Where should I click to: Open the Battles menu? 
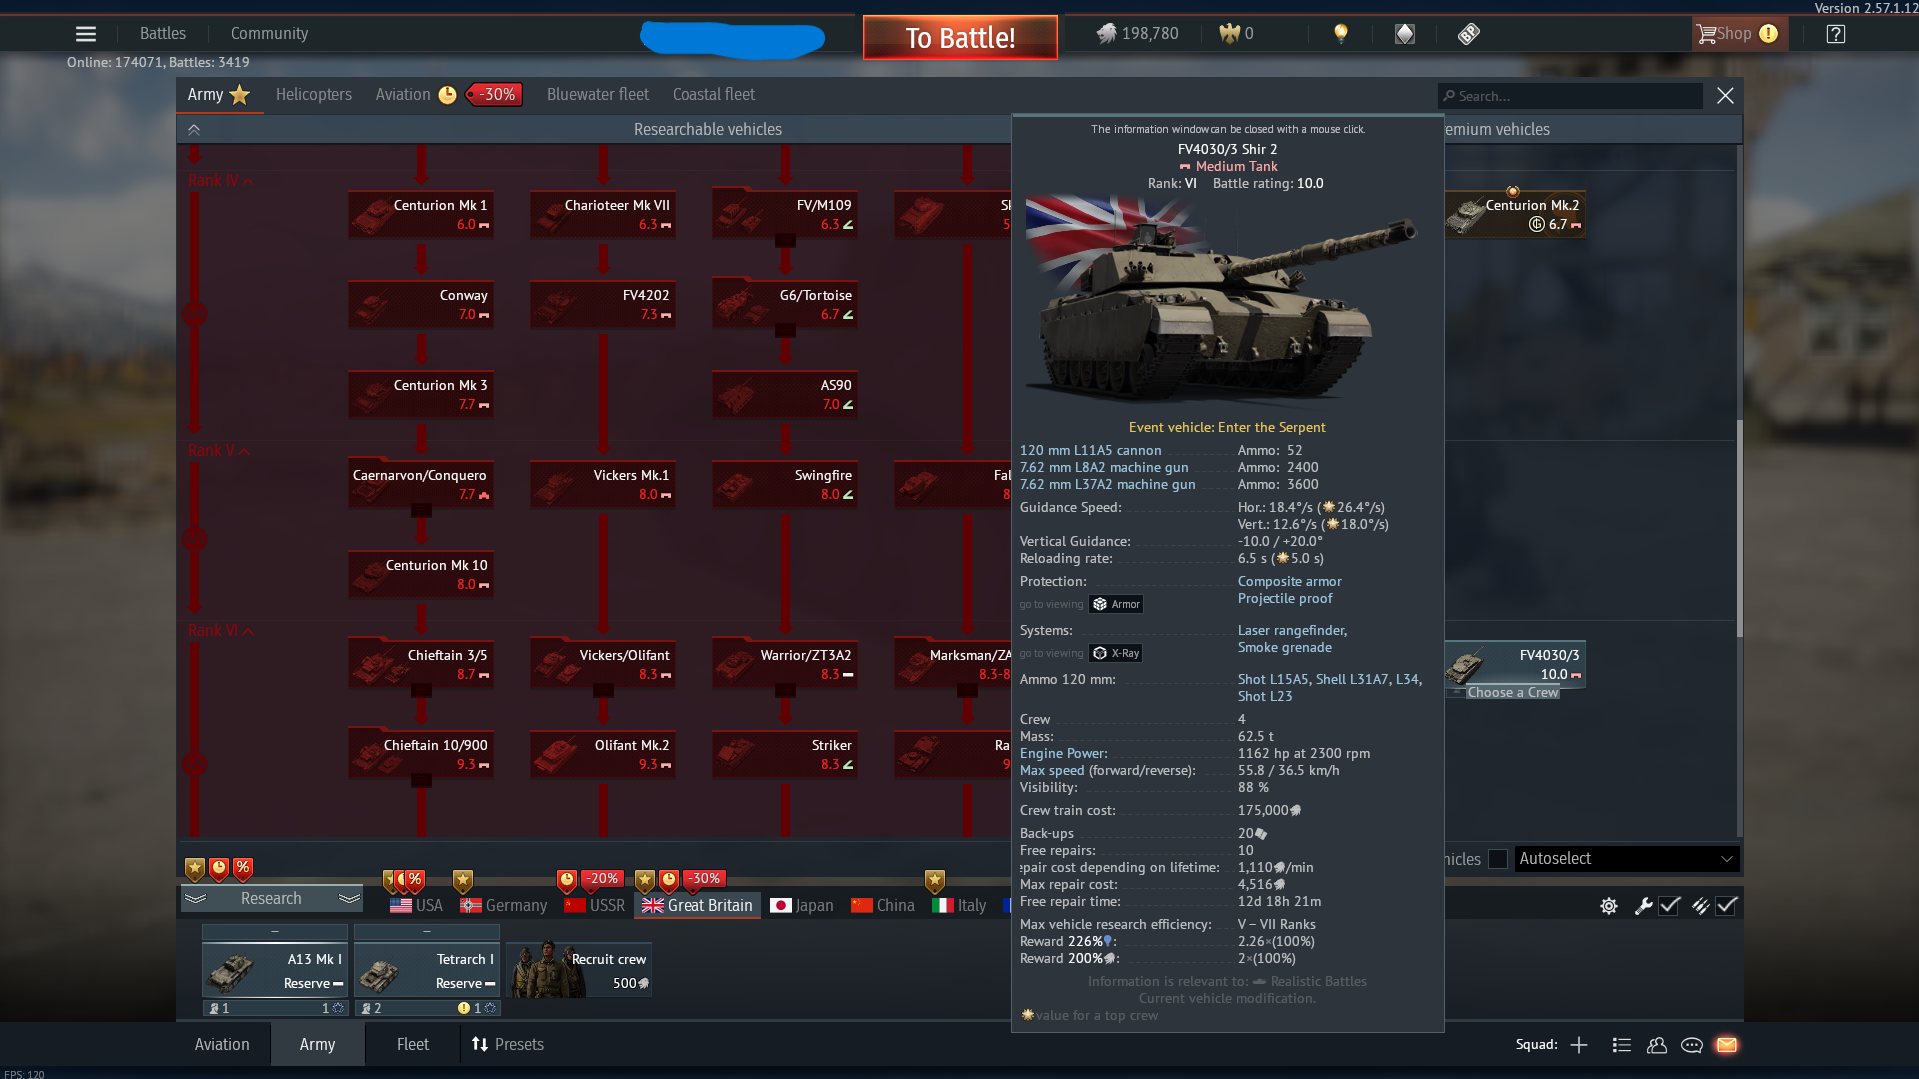[x=163, y=34]
